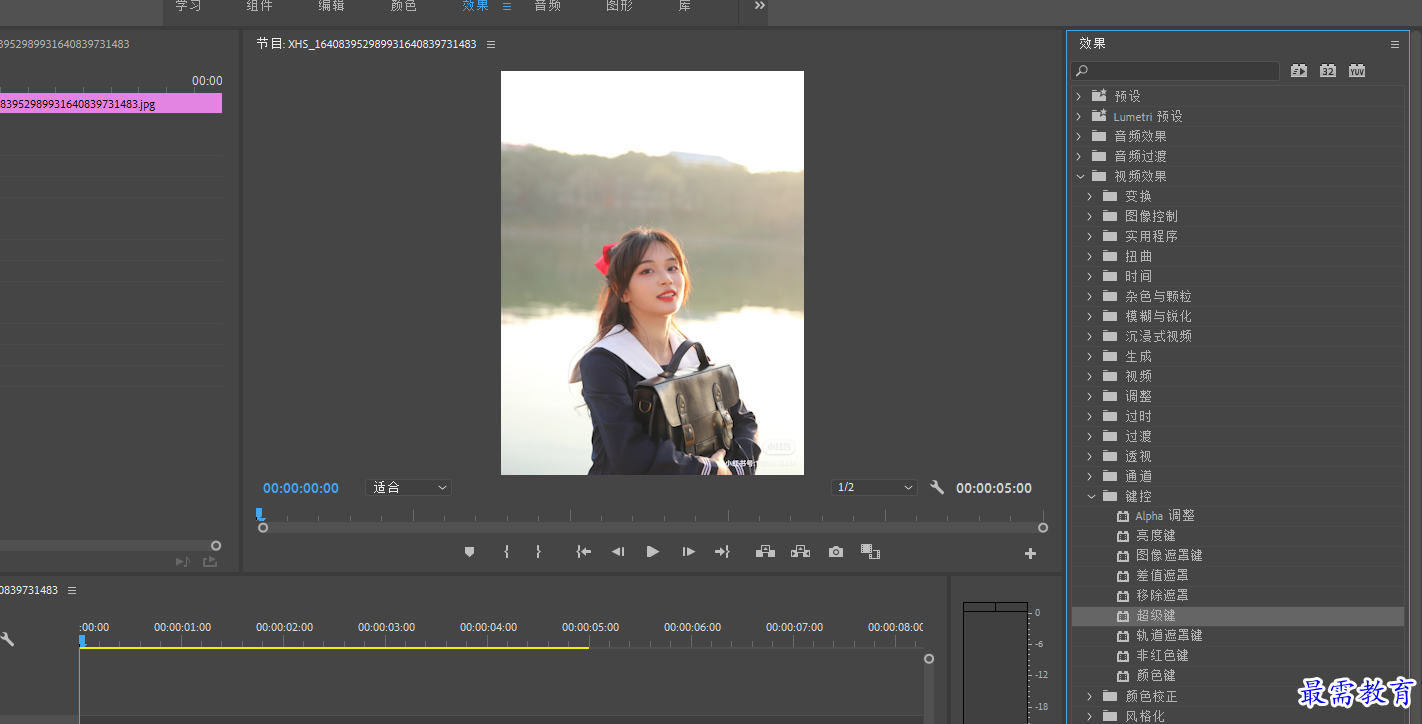The image size is (1422, 724).
Task: Filter by YUV Effects icon
Action: click(1357, 71)
